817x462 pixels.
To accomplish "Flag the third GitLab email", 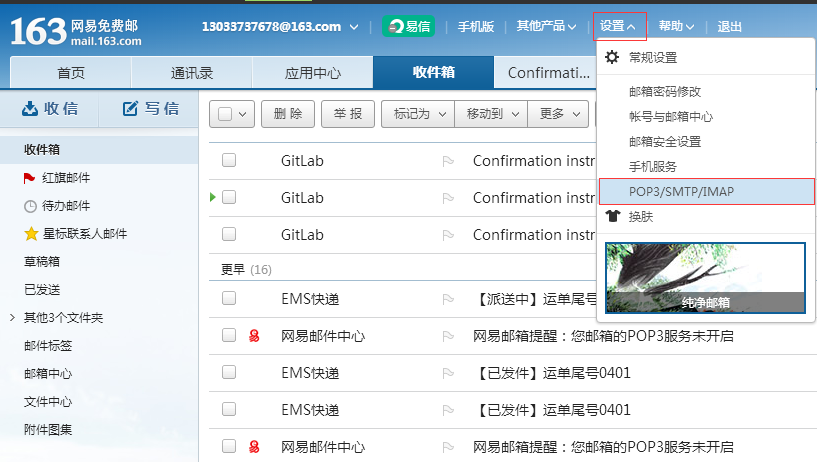I will point(448,235).
